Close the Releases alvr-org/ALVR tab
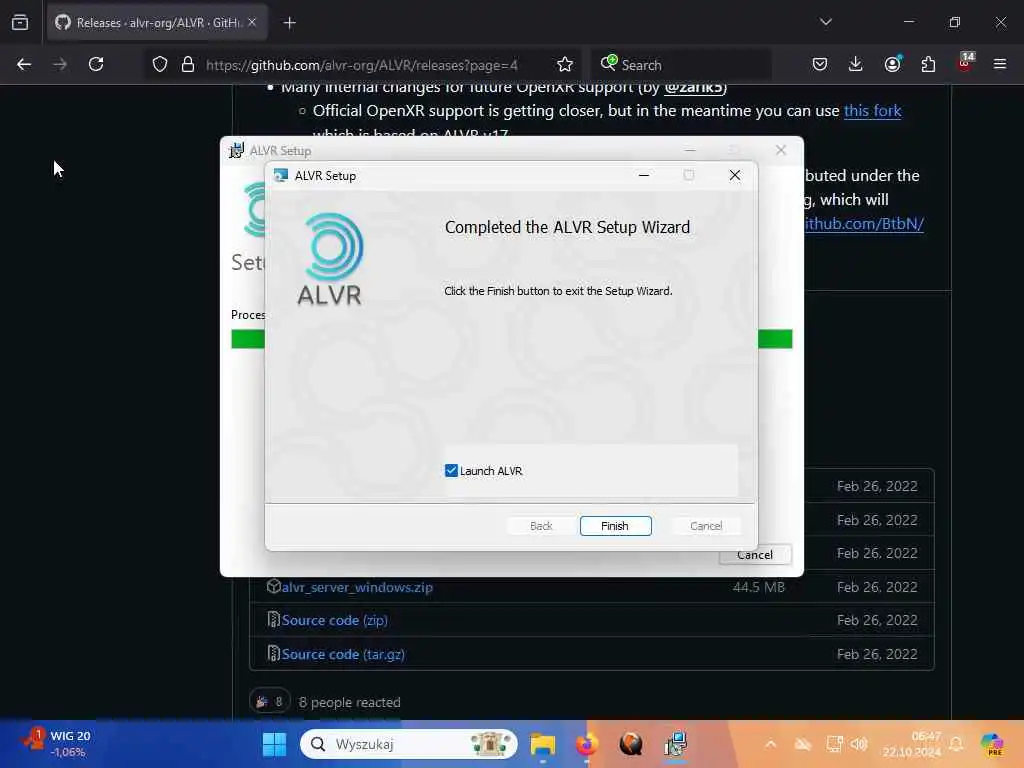This screenshot has height=768, width=1024. (x=252, y=22)
